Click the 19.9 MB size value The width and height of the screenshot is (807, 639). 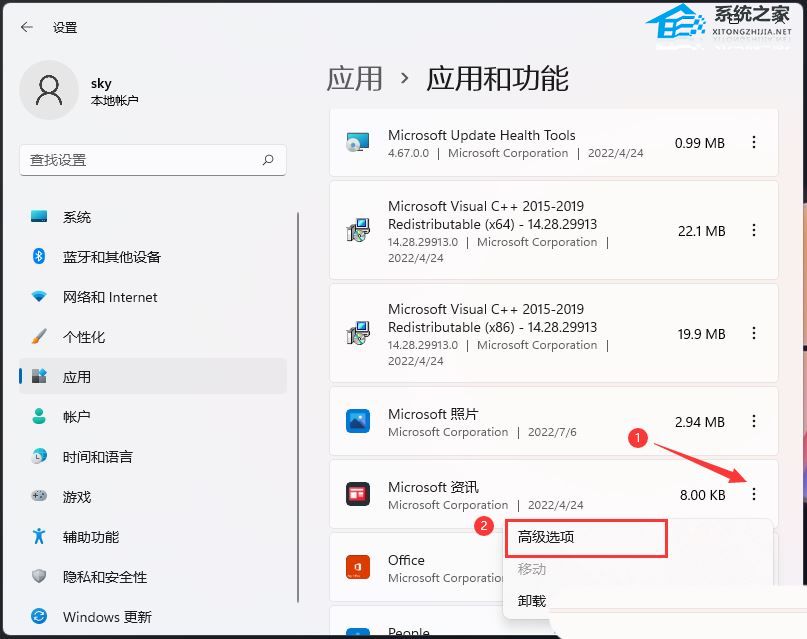(701, 334)
